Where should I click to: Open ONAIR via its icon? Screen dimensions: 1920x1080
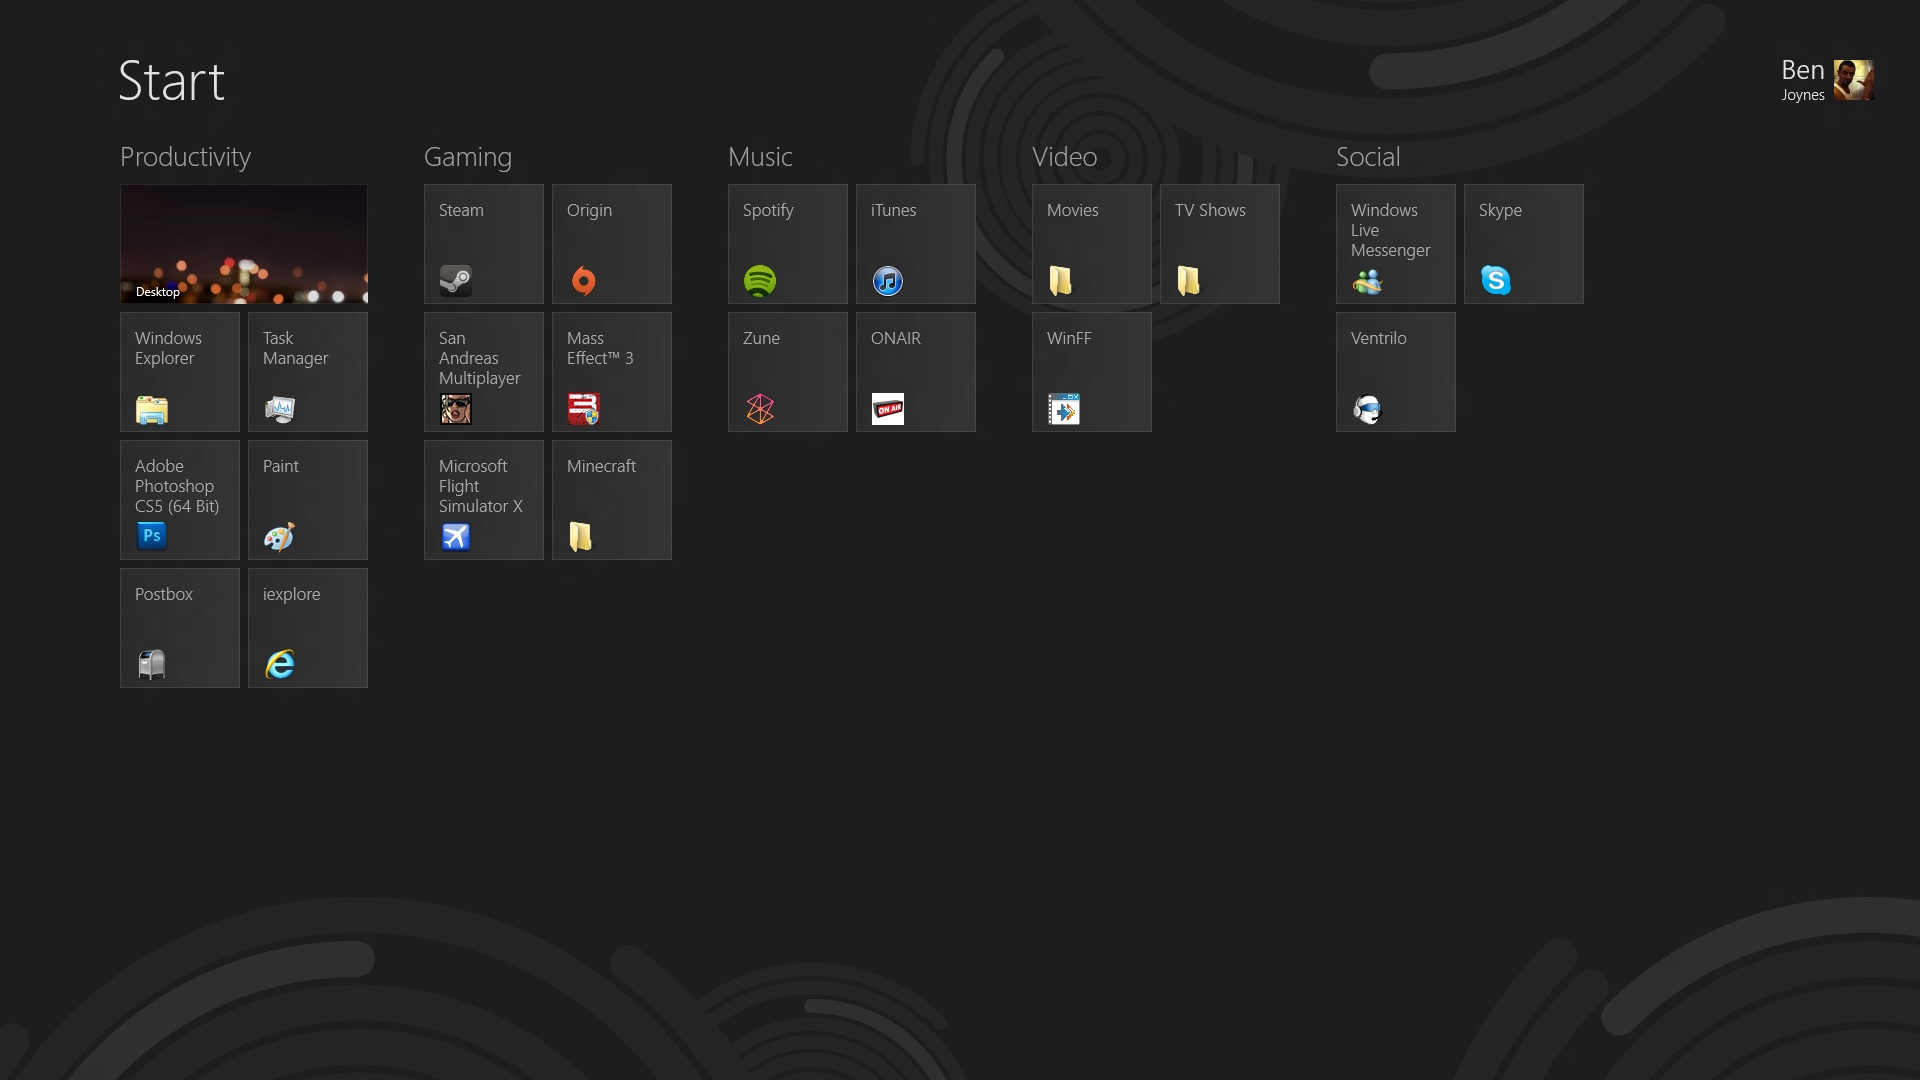(888, 409)
